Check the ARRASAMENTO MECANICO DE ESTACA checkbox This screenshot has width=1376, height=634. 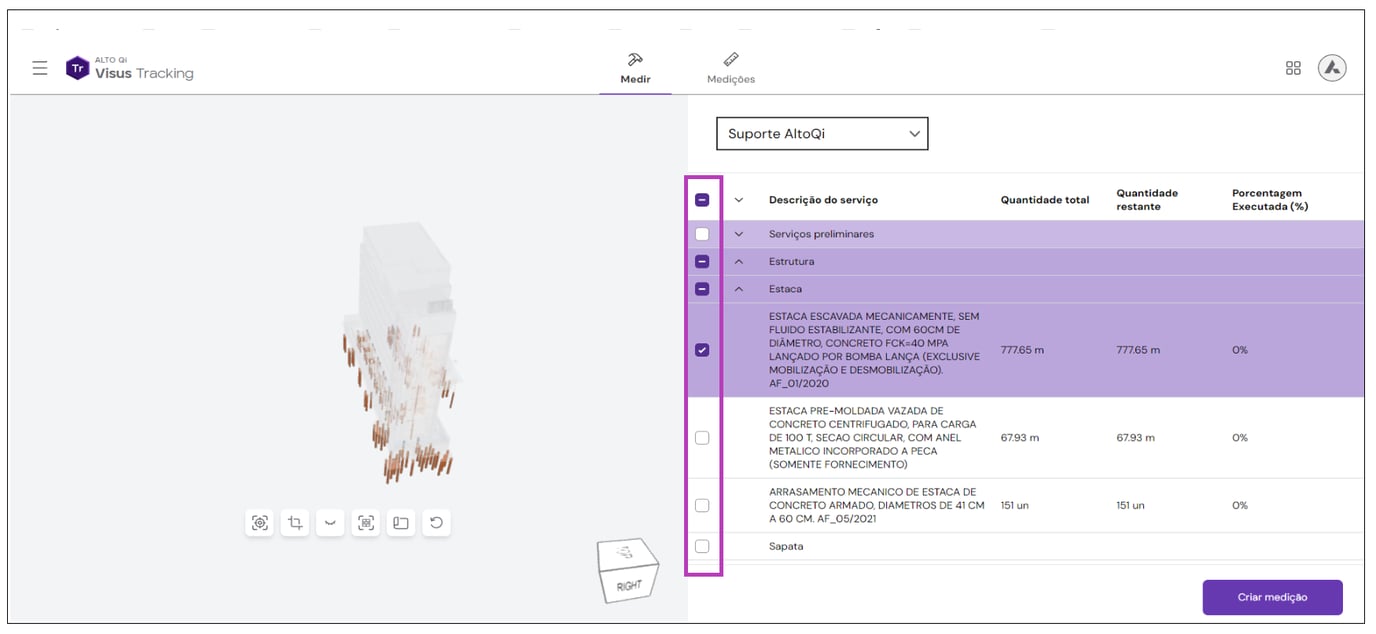pyautogui.click(x=702, y=506)
